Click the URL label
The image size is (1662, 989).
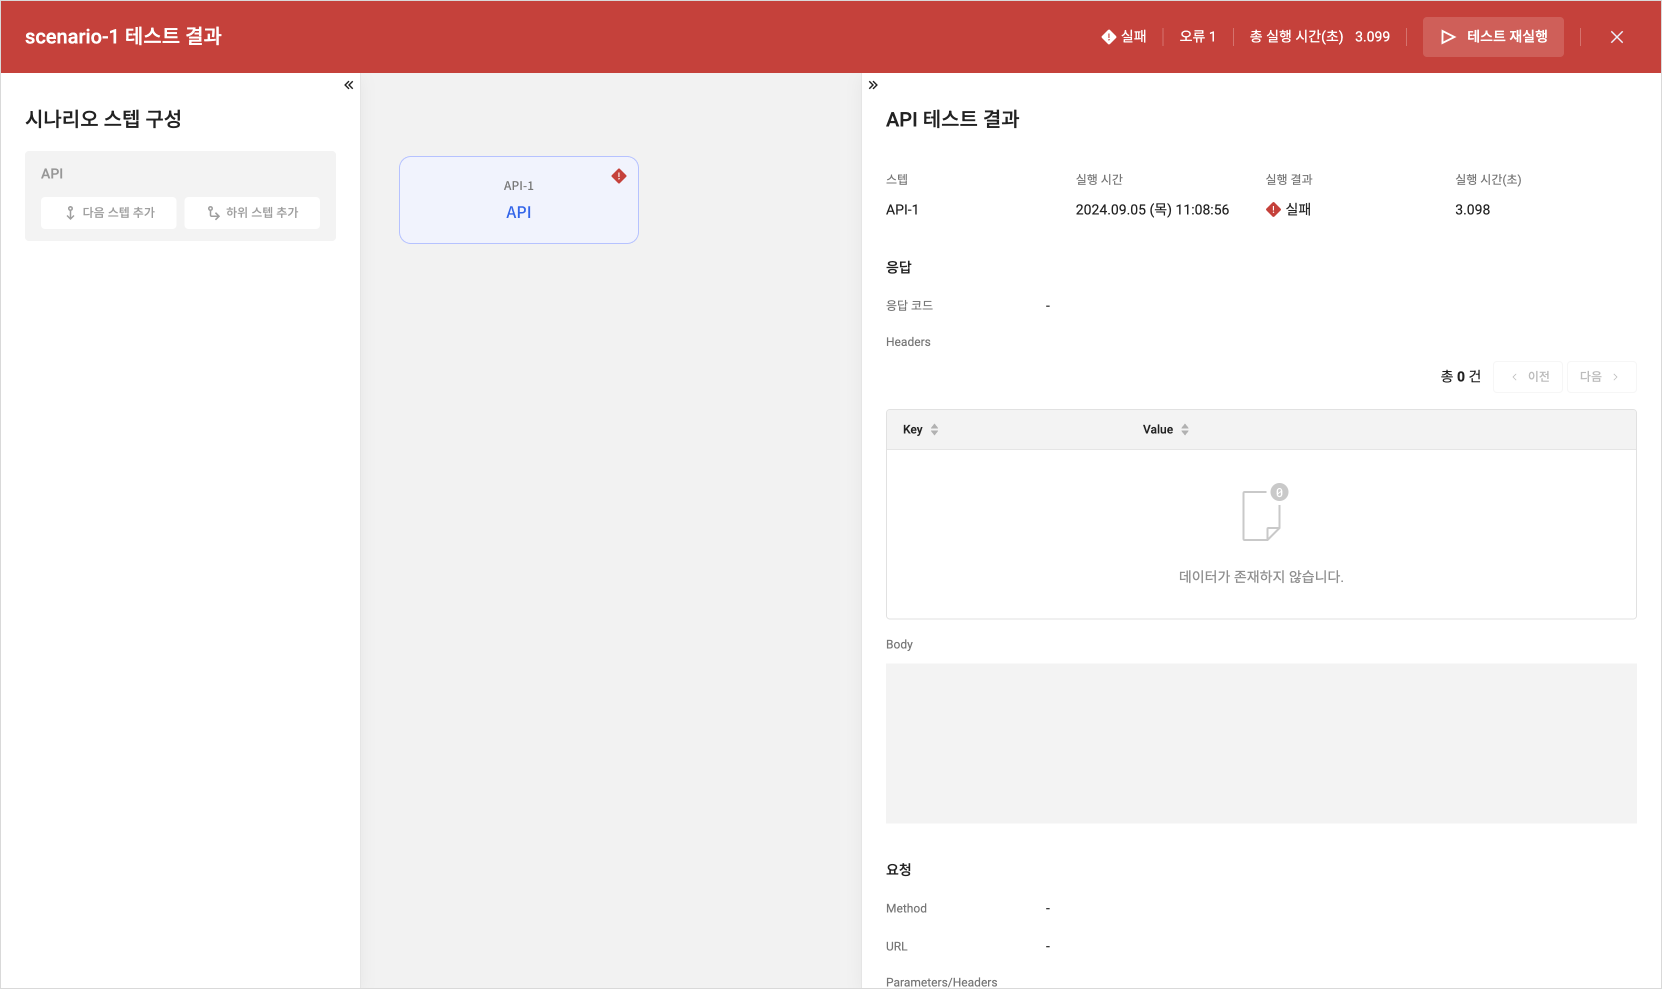pos(897,947)
